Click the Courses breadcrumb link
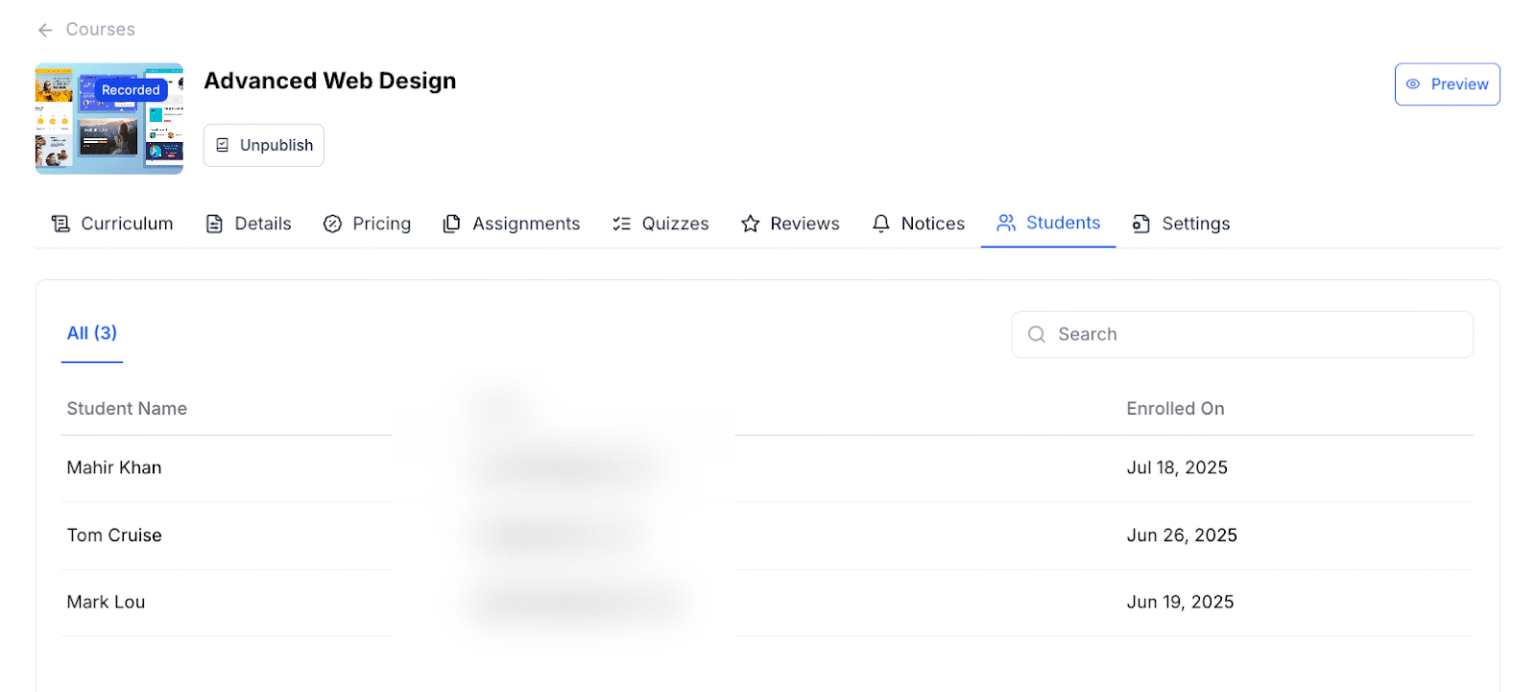This screenshot has width=1536, height=692. [100, 29]
